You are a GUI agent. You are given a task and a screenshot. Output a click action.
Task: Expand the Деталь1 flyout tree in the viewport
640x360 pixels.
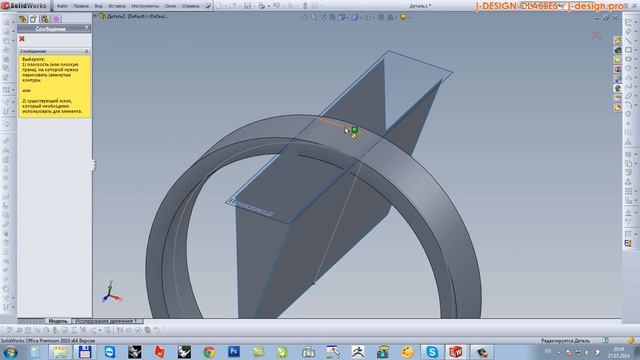click(96, 16)
